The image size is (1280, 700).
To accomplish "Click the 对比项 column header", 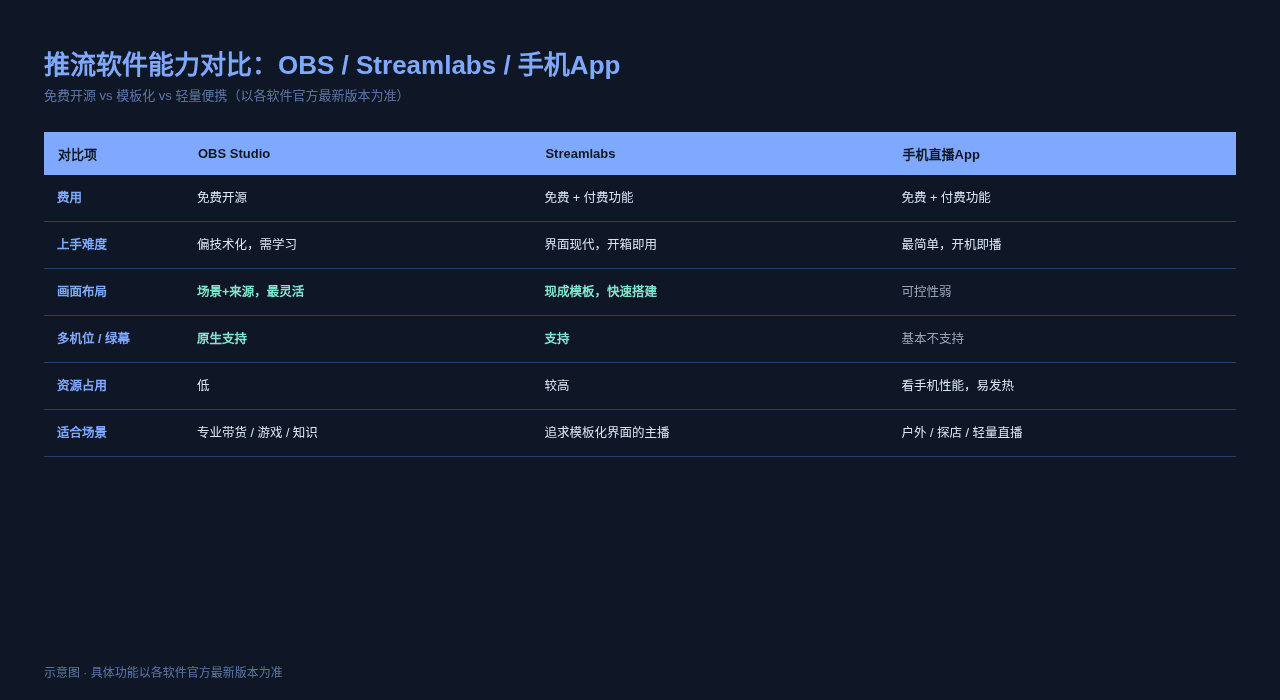I will coord(77,155).
